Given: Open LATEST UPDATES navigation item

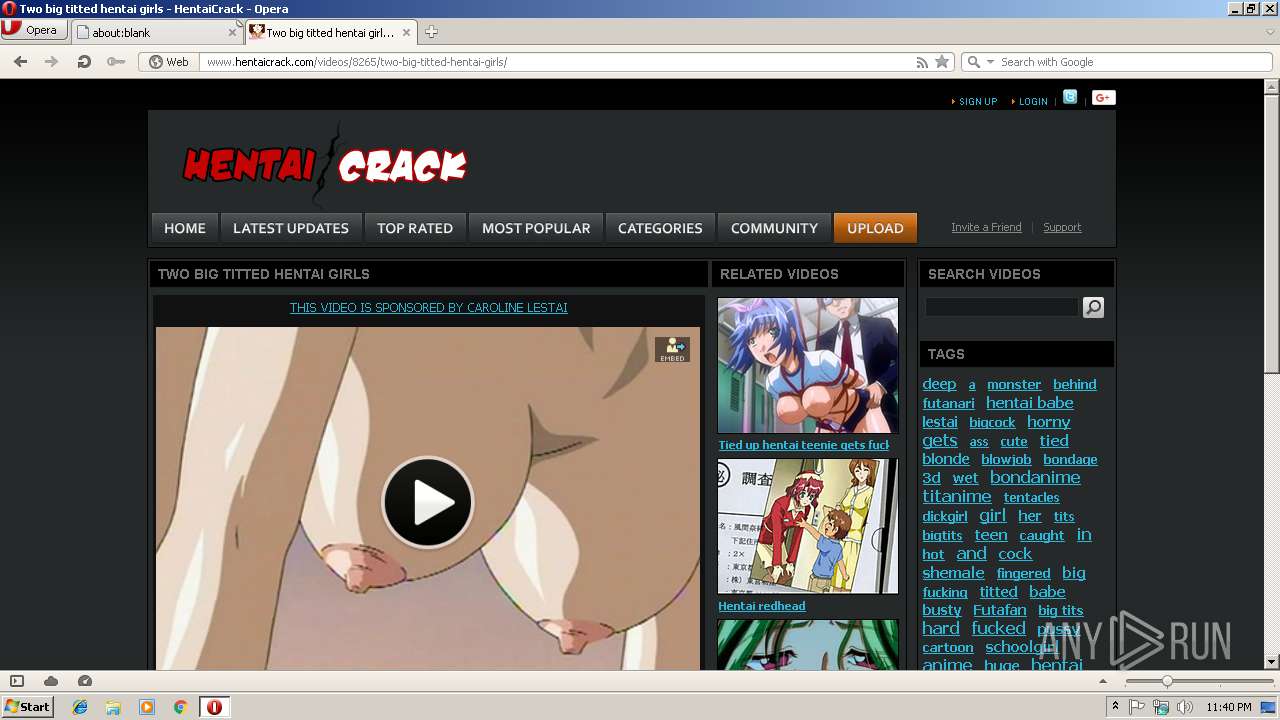Looking at the screenshot, I should [291, 228].
